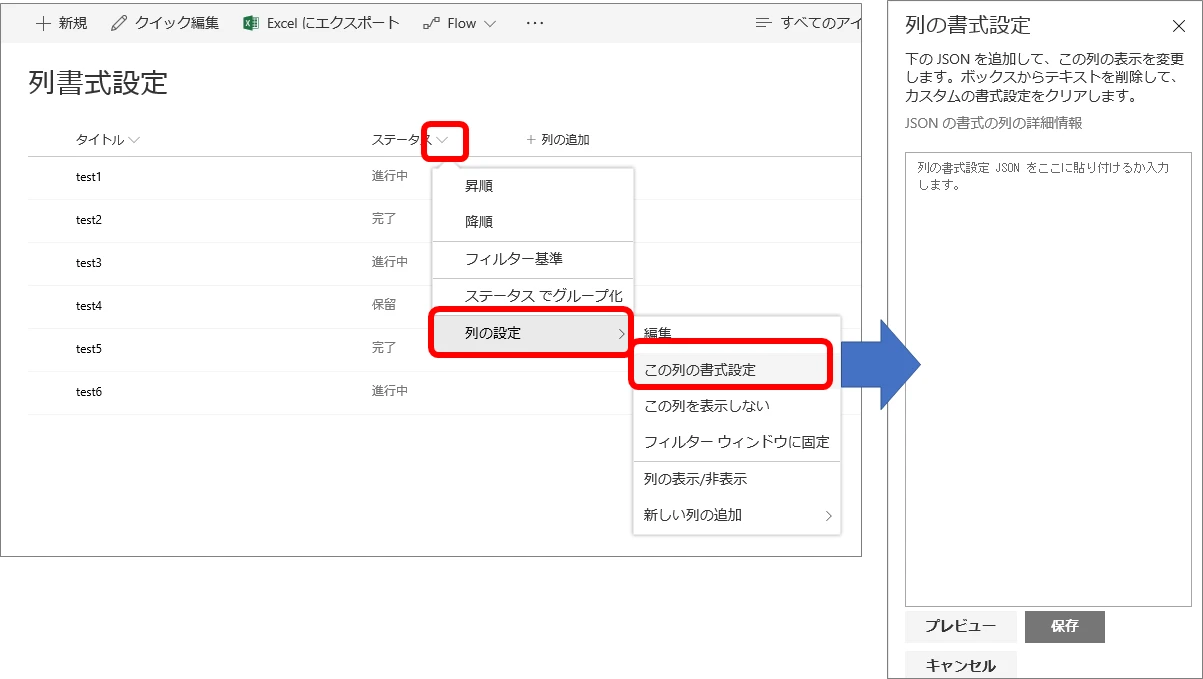Choose ステータス でグループ化 menu entry
The height and width of the screenshot is (679, 1203).
tap(533, 296)
